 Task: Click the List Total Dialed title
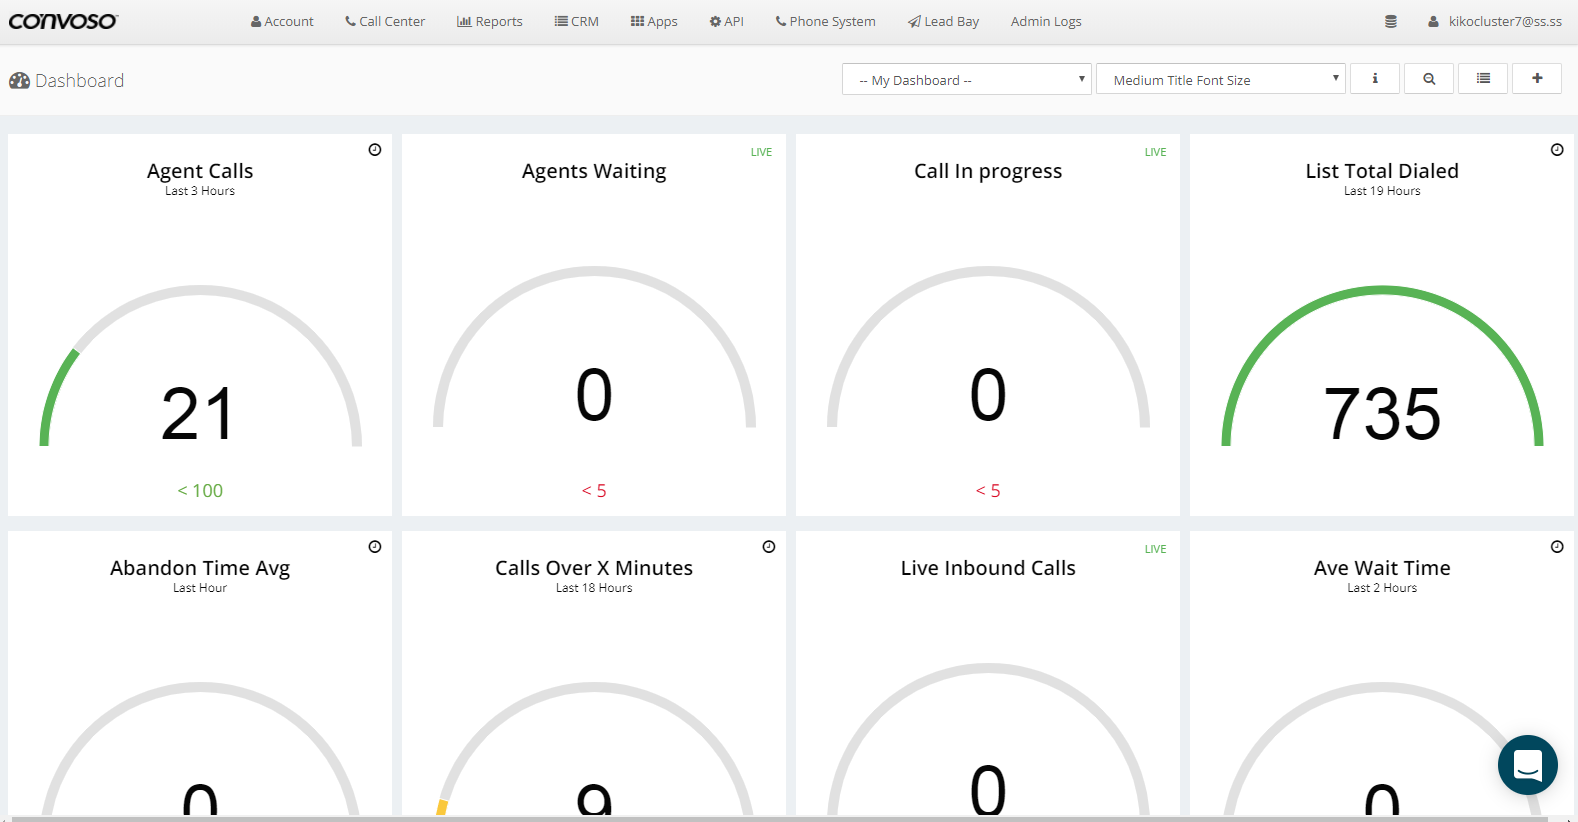tap(1382, 171)
